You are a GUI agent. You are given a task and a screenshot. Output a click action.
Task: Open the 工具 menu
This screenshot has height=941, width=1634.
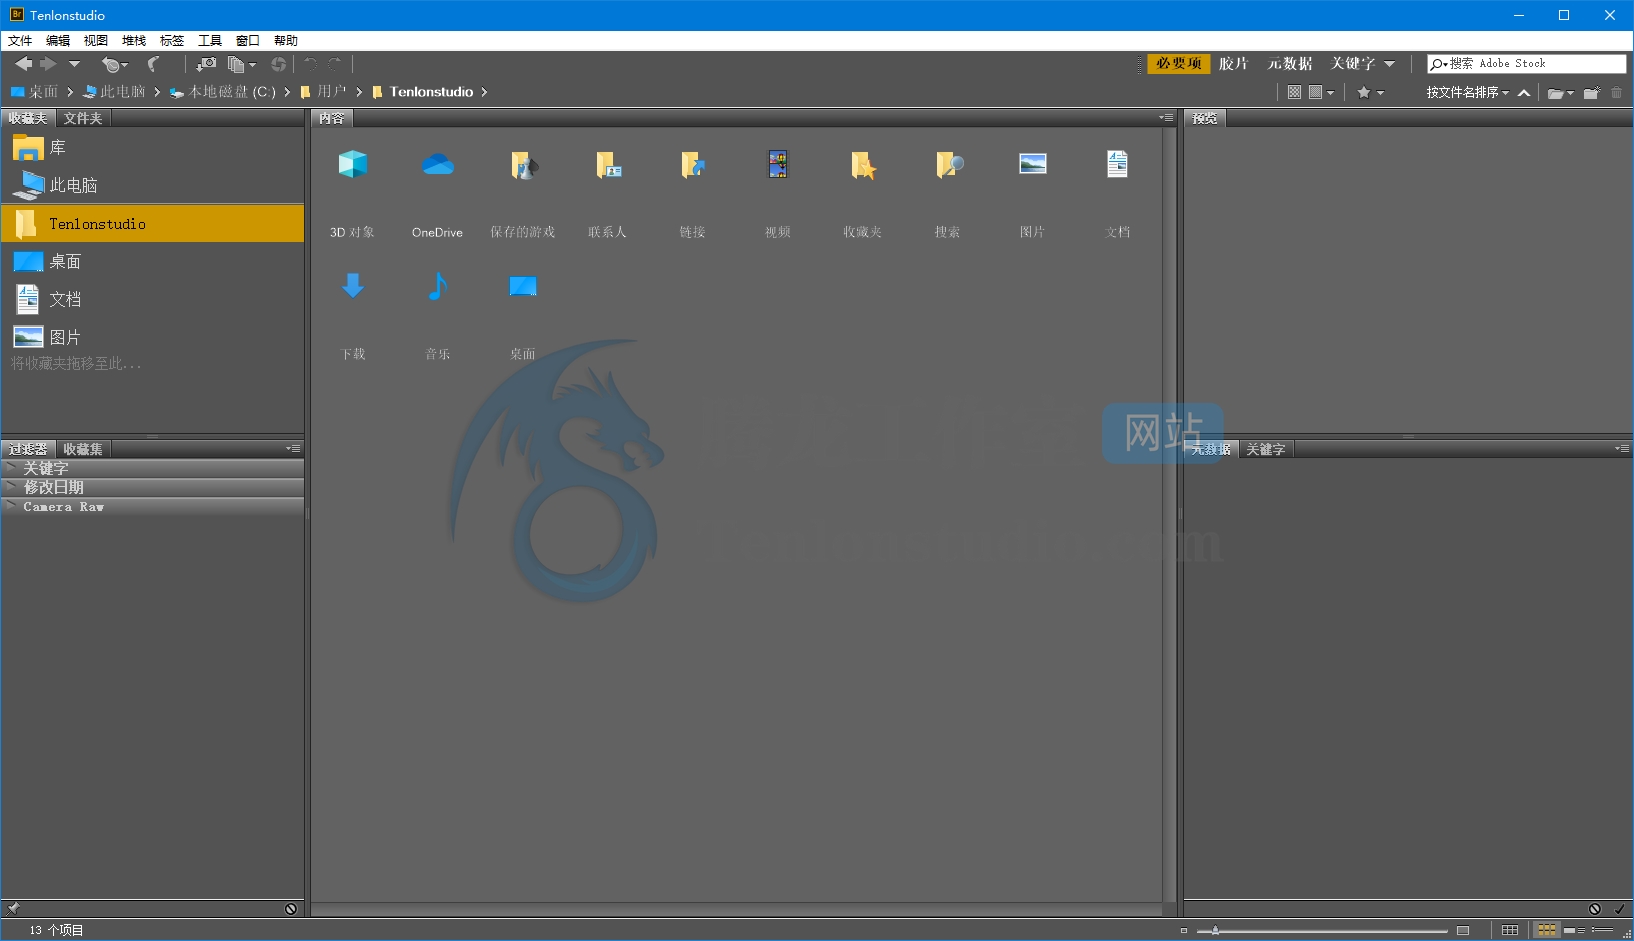pyautogui.click(x=210, y=41)
